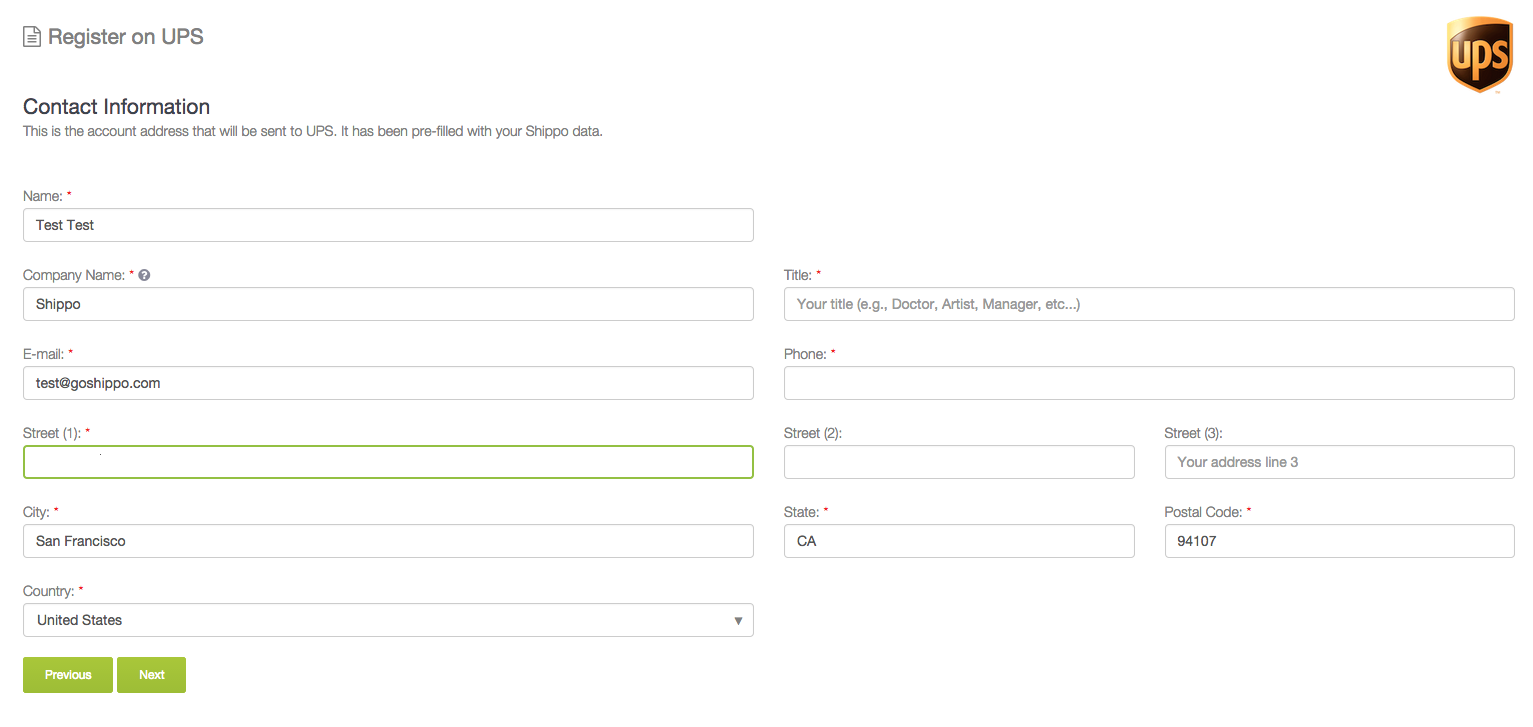Click the Name: field label
This screenshot has width=1533, height=727.
(43, 196)
